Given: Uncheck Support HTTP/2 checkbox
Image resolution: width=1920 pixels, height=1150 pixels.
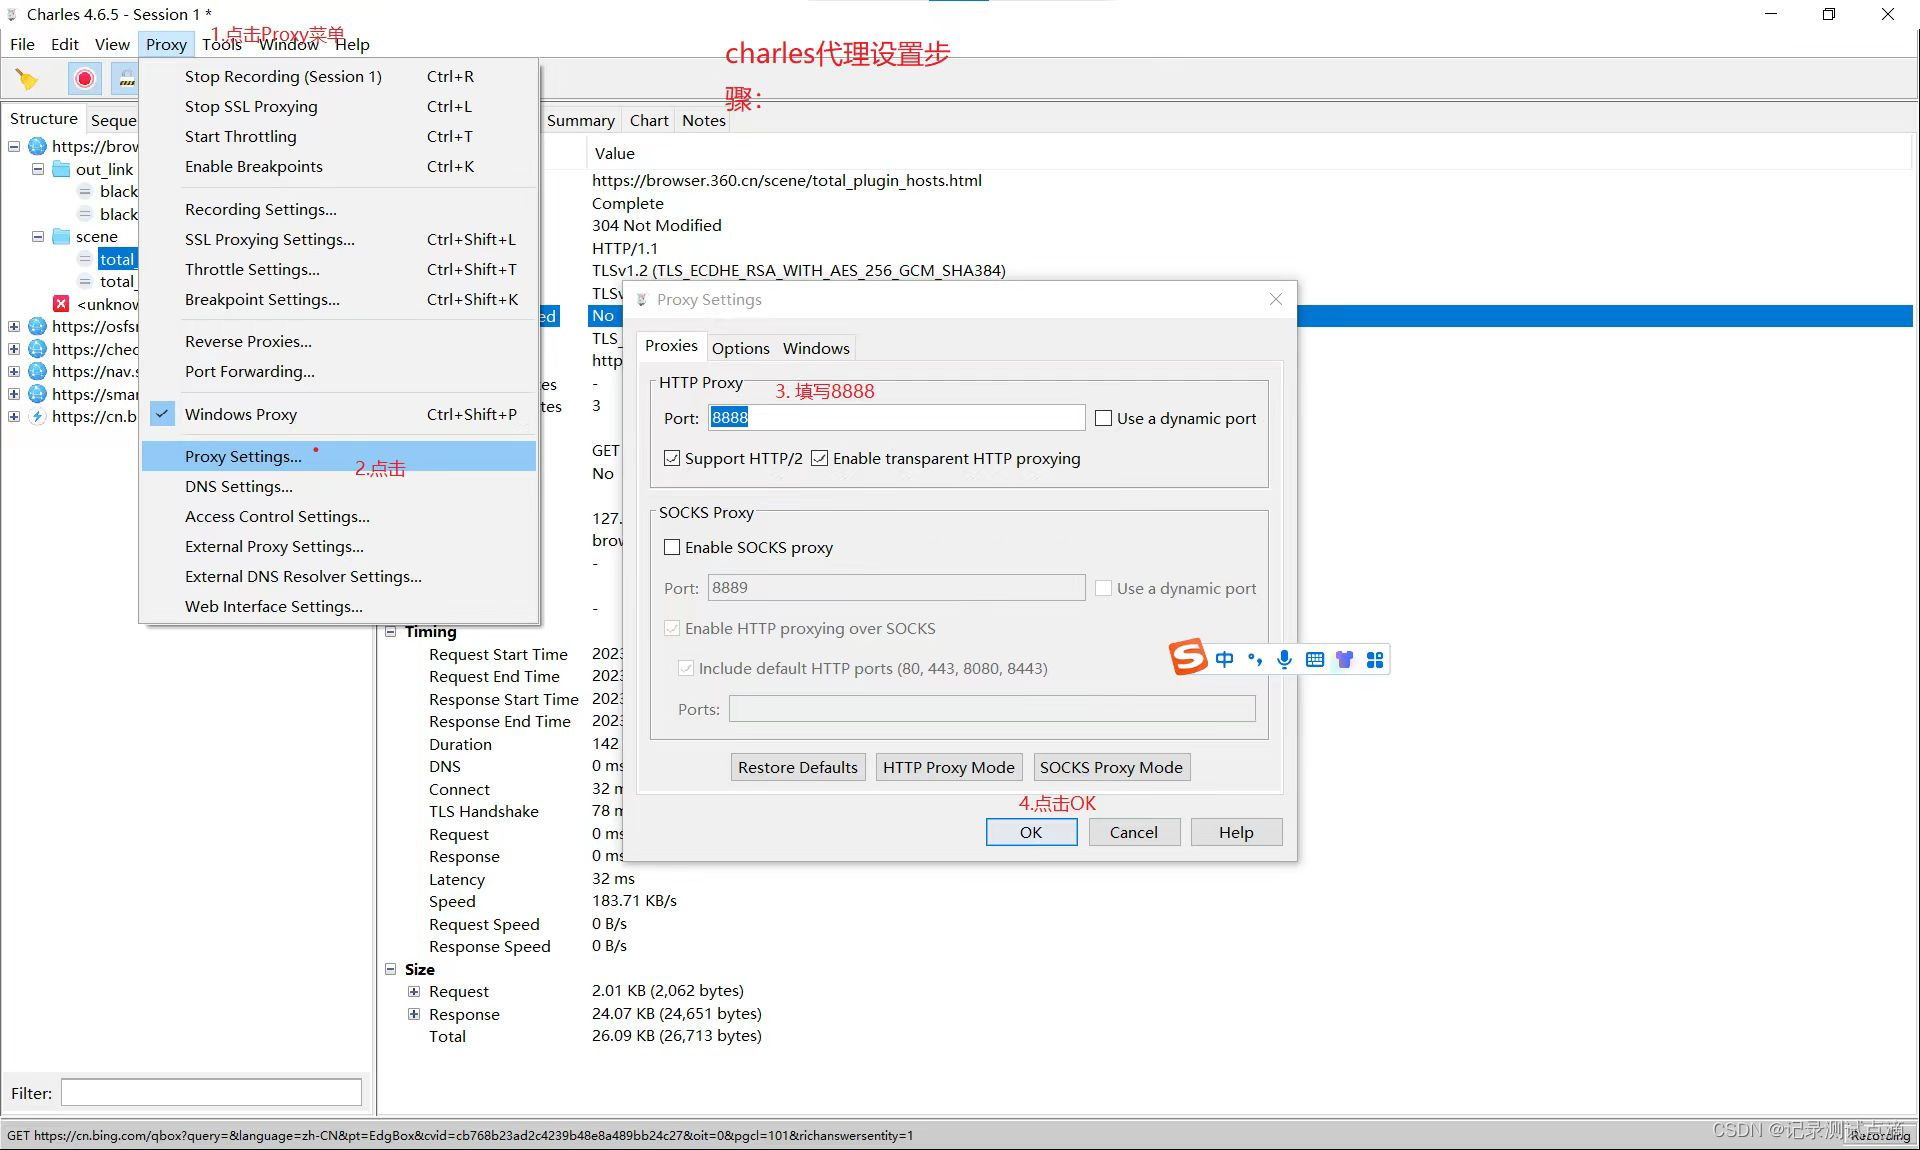Looking at the screenshot, I should pyautogui.click(x=672, y=458).
